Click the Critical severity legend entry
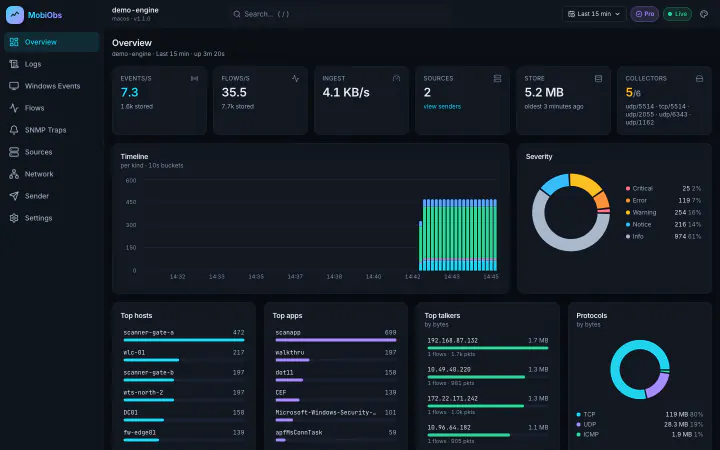Image resolution: width=720 pixels, height=450 pixels. point(663,188)
